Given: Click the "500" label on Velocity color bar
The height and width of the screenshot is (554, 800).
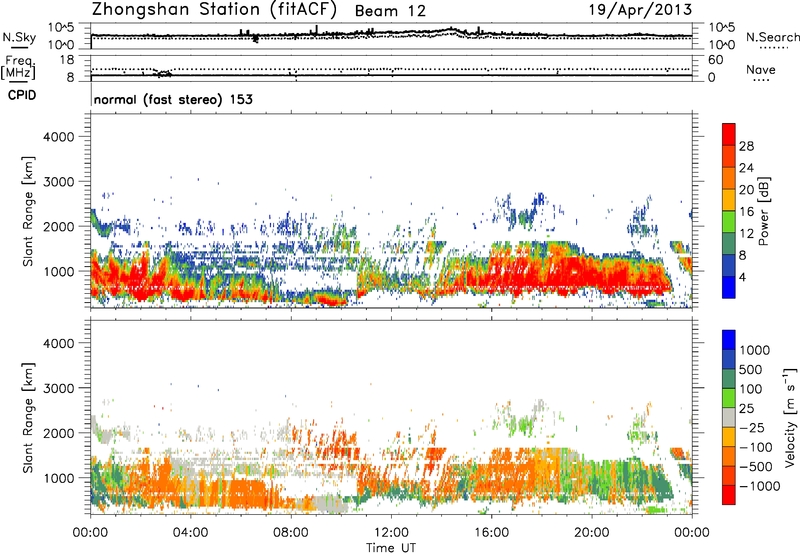Looking at the screenshot, I should pos(751,369).
